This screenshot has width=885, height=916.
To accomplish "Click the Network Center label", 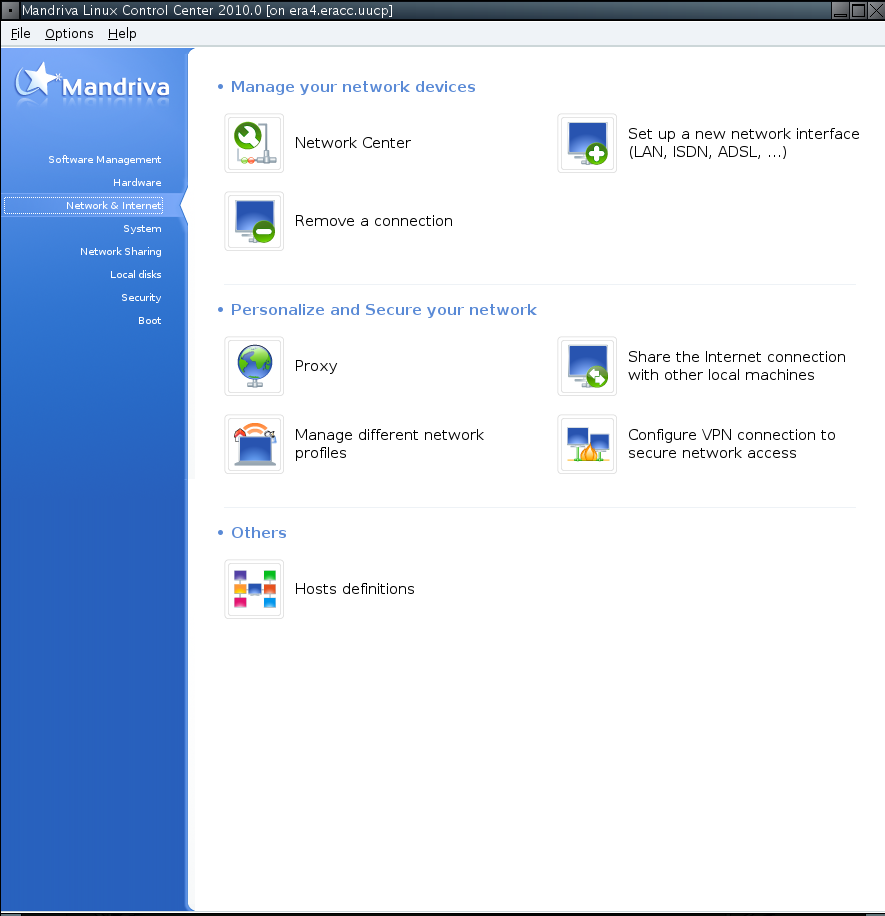I will point(353,143).
